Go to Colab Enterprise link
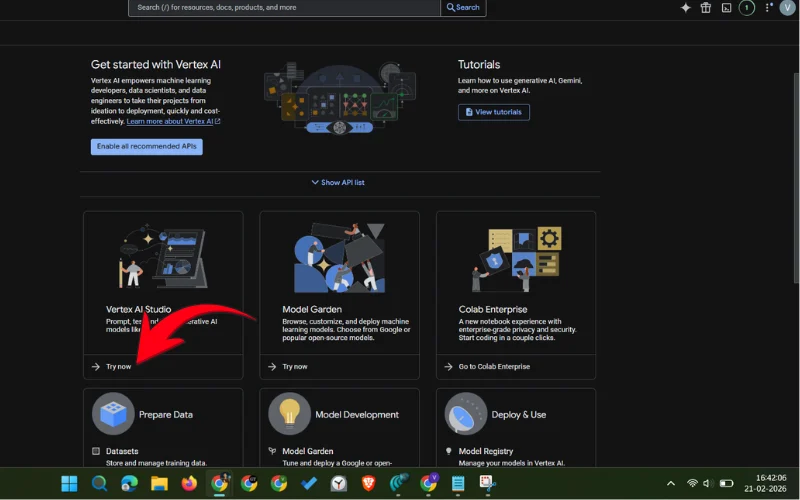Image resolution: width=800 pixels, height=500 pixels. pyautogui.click(x=494, y=367)
